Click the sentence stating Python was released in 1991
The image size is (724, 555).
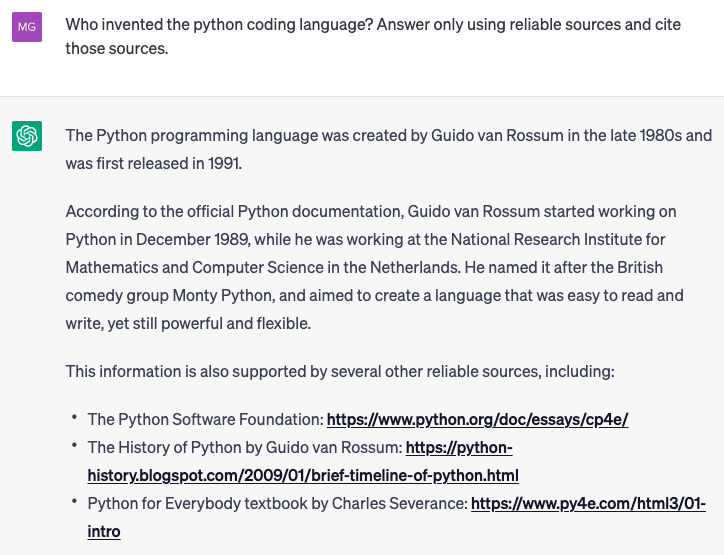(389, 149)
